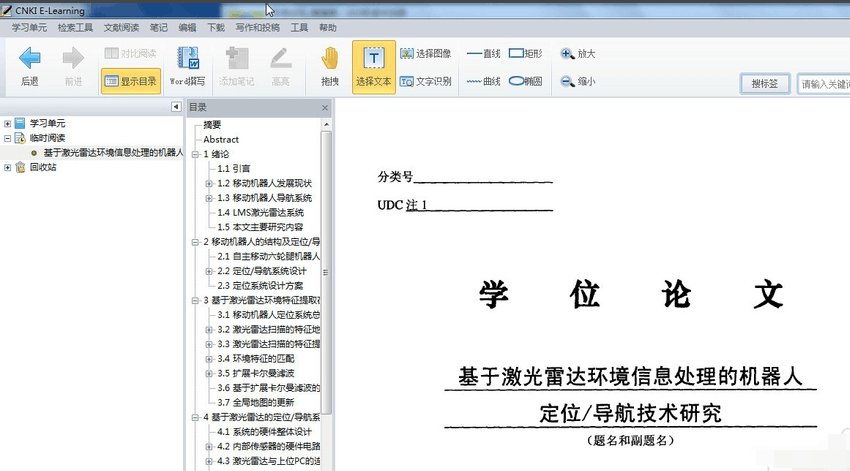Expand section 1.3 移动机器人导航系统

point(209,198)
